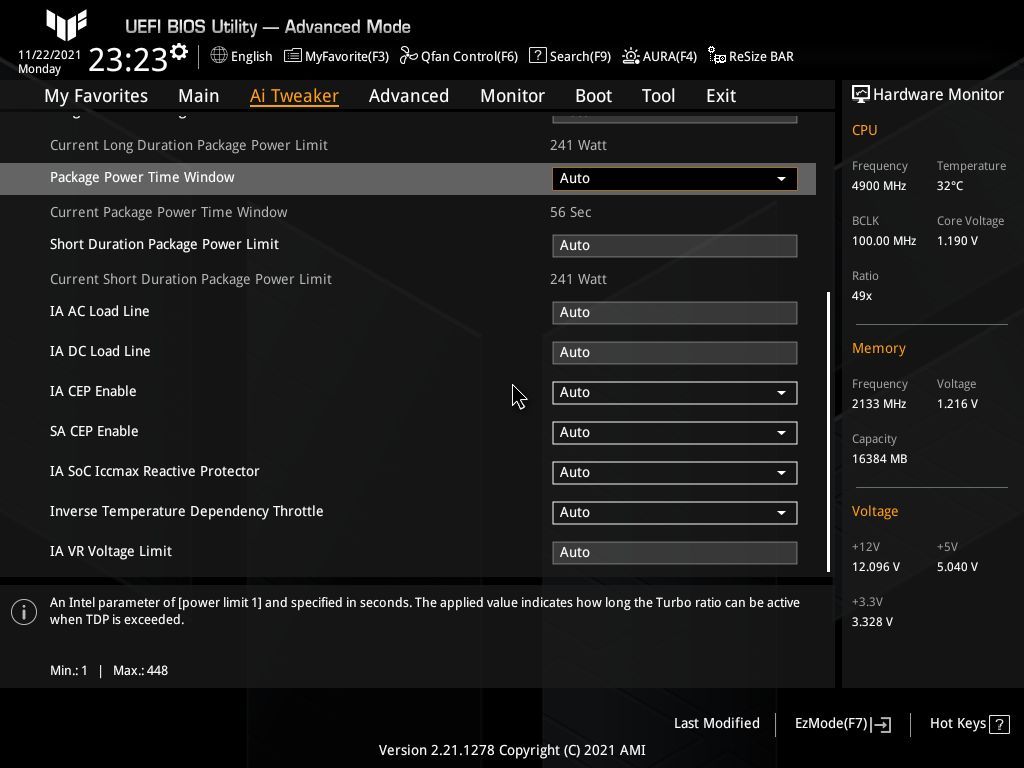1024x768 pixels.
Task: Click the Hardware Monitor screen icon
Action: pos(860,95)
